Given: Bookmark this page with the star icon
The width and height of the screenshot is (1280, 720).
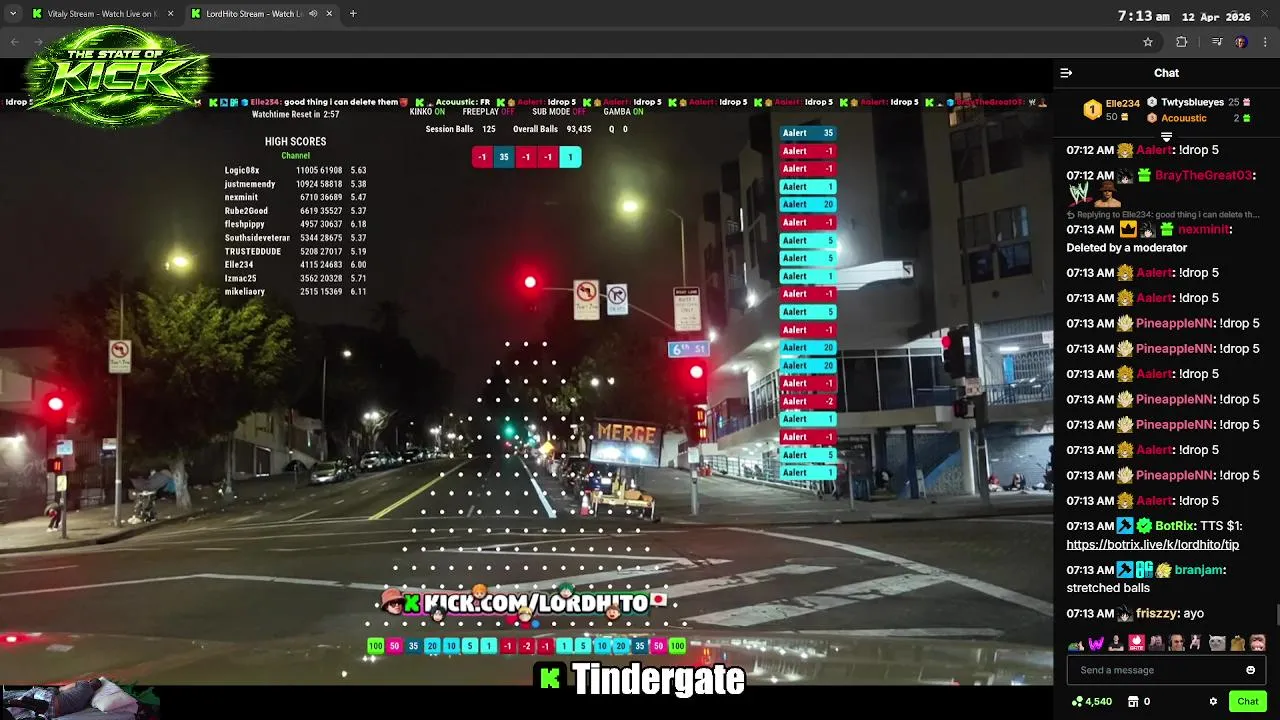Looking at the screenshot, I should 1148,42.
